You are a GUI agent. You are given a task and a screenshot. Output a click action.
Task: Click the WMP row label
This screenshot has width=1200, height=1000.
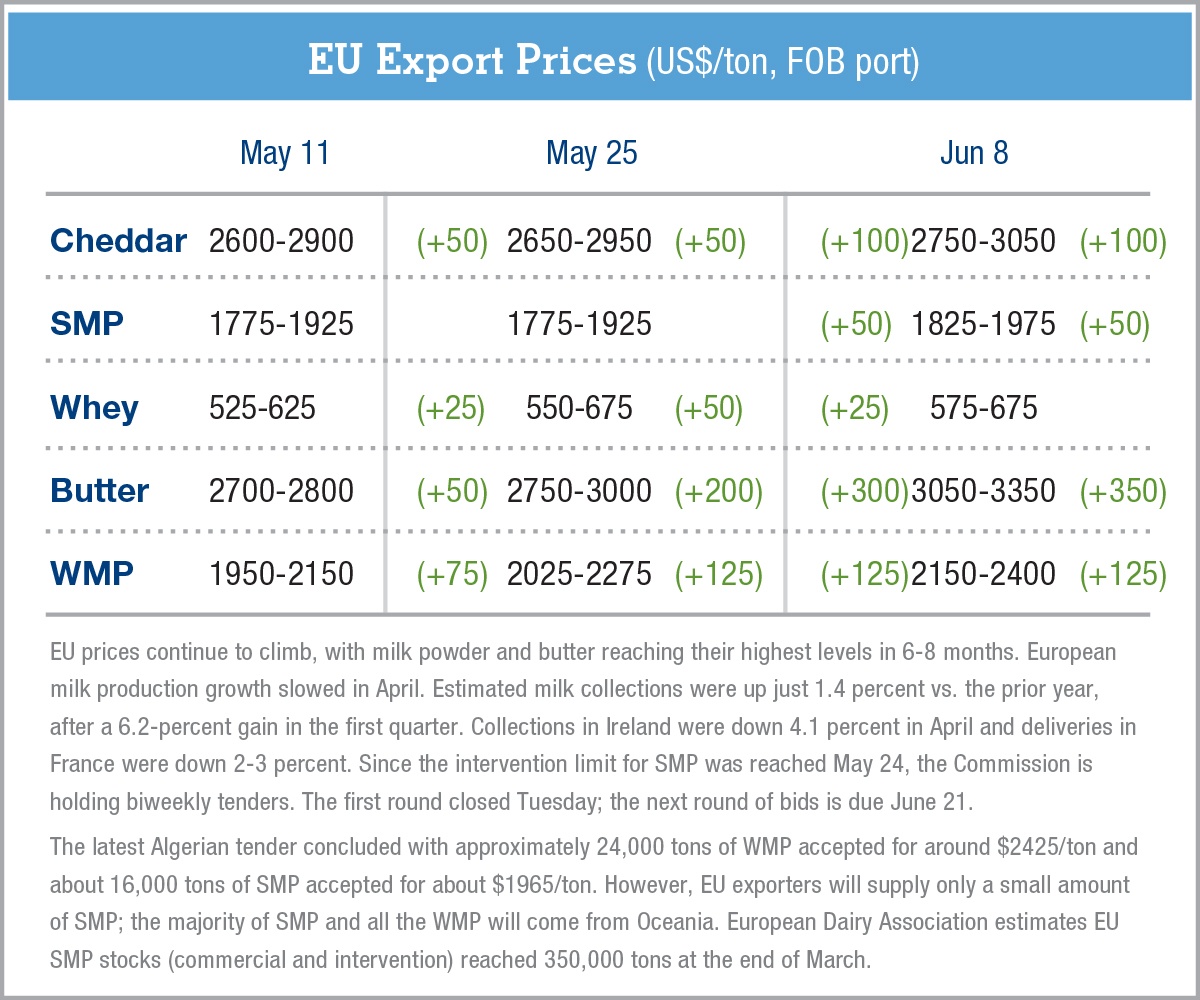91,573
